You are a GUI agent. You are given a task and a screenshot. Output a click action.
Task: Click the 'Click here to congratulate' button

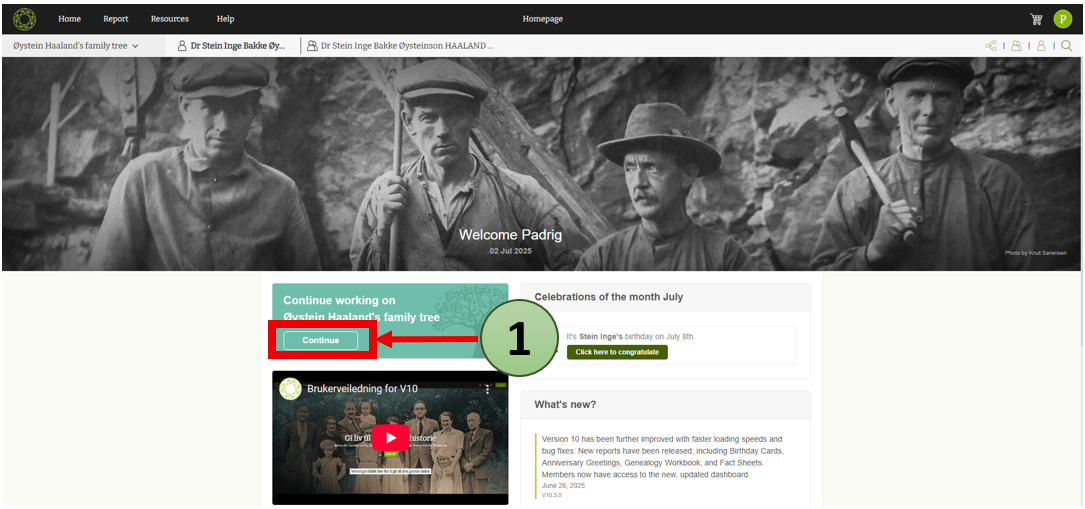[617, 352]
